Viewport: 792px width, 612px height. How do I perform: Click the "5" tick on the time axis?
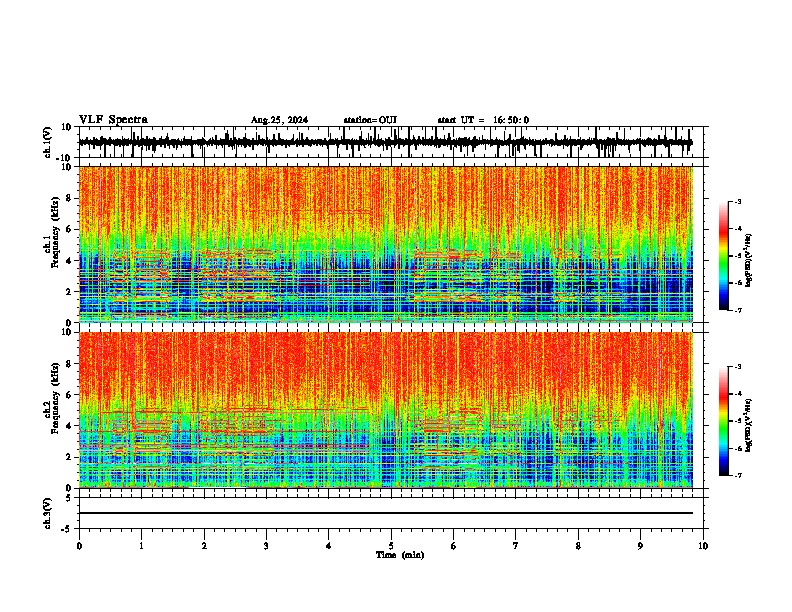tap(391, 546)
